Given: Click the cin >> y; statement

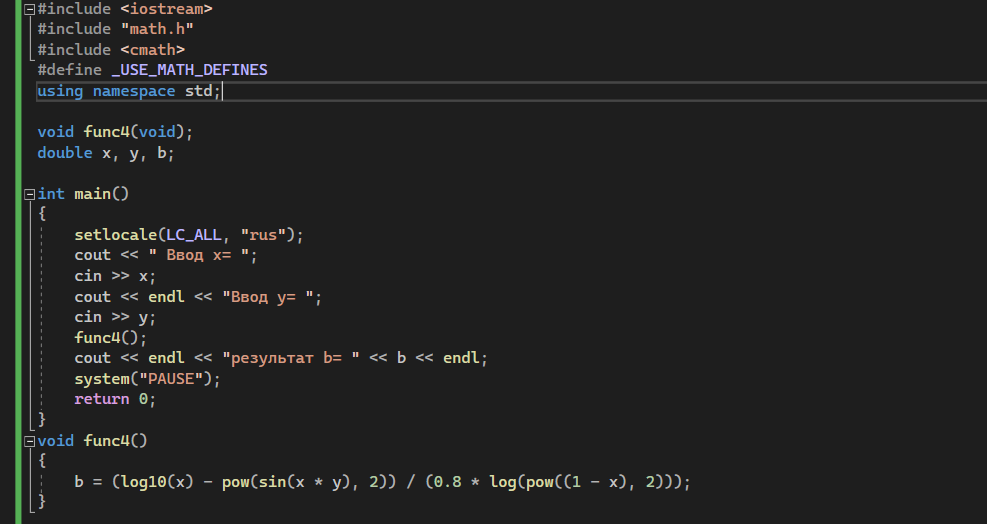Looking at the screenshot, I should point(115,317).
